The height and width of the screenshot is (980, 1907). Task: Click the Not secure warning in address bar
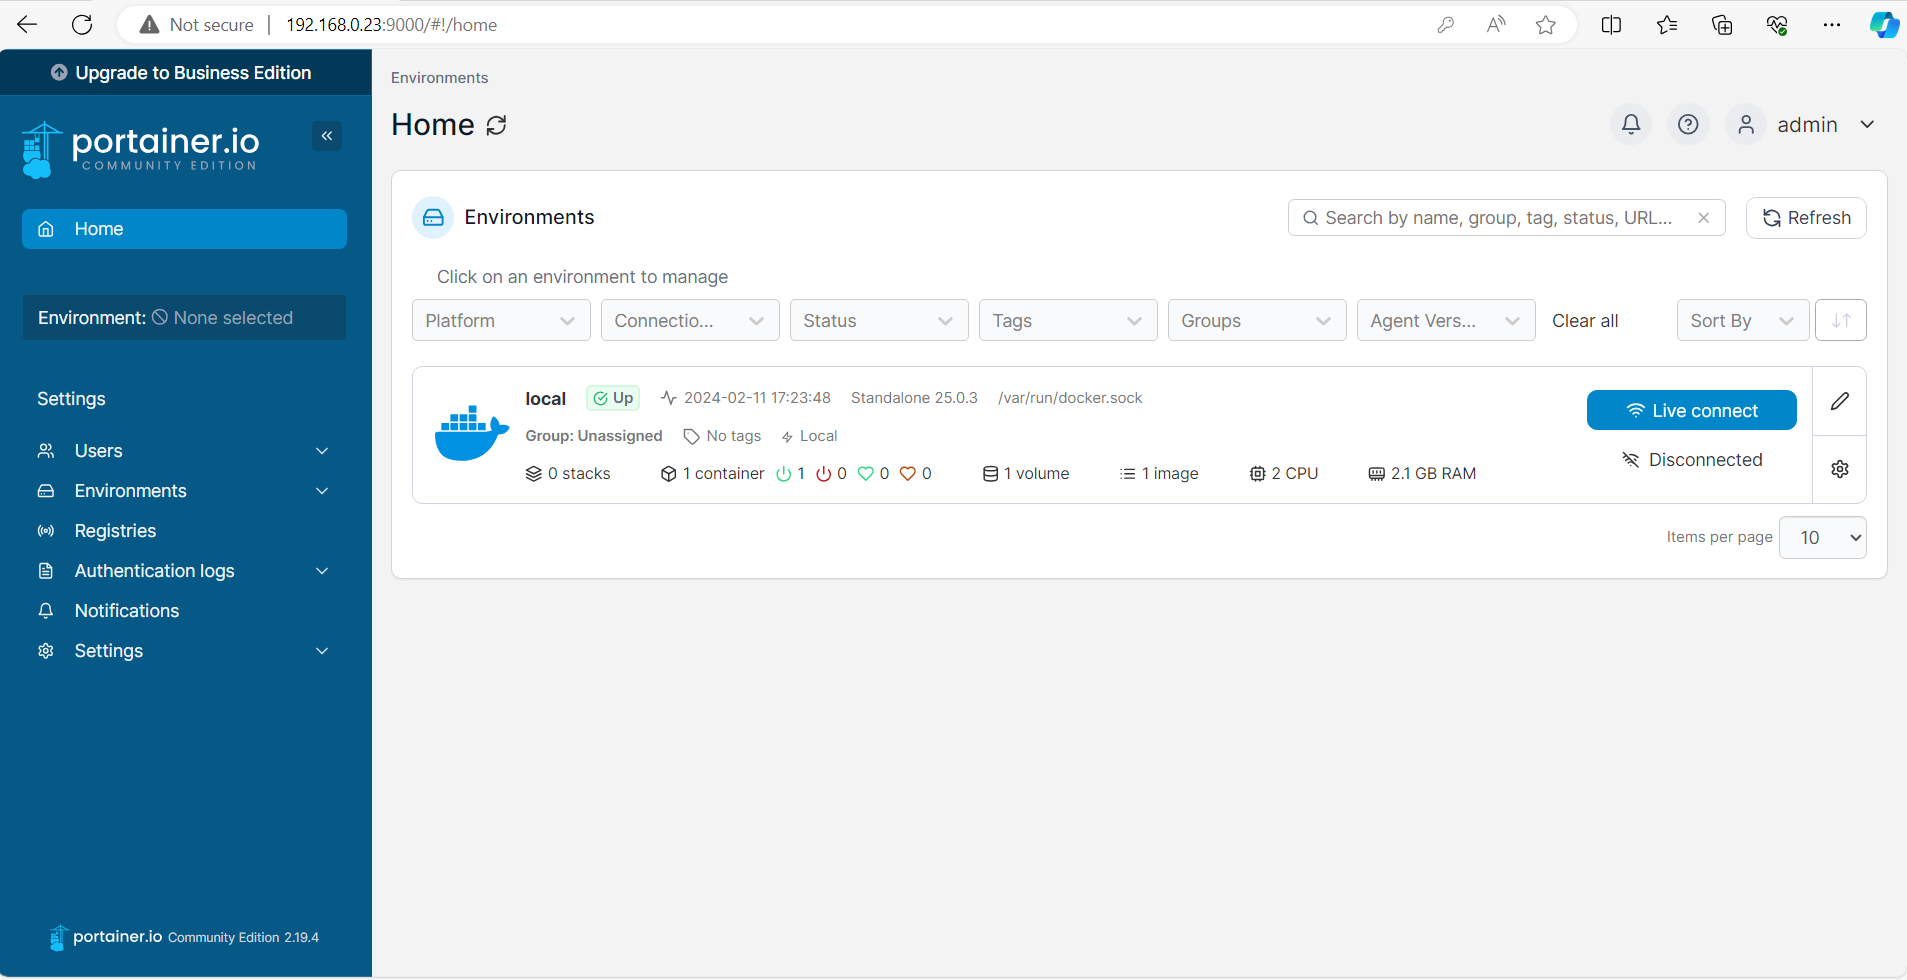coord(197,24)
